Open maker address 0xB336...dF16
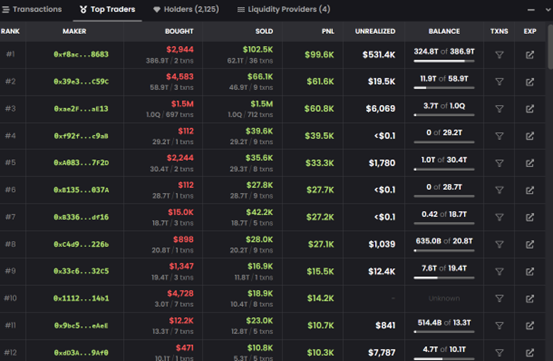This screenshot has height=361, width=553. [81, 217]
